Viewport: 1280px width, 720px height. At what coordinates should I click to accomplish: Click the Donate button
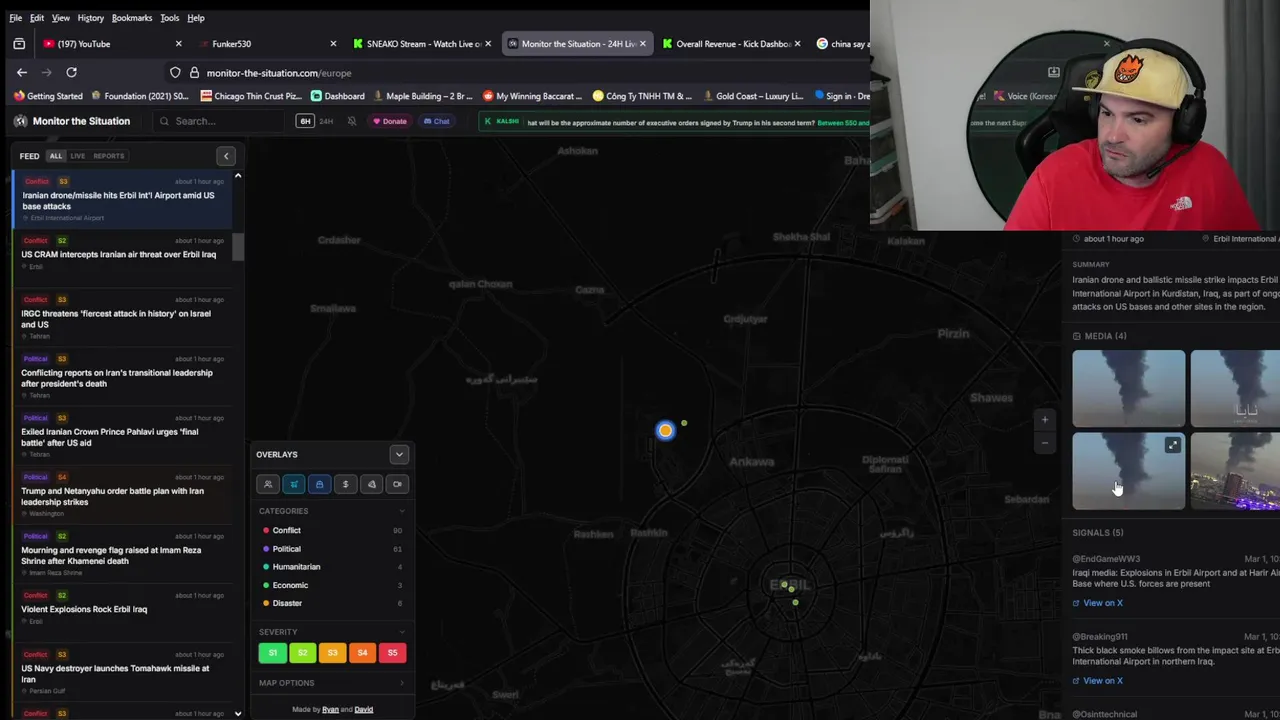click(390, 121)
